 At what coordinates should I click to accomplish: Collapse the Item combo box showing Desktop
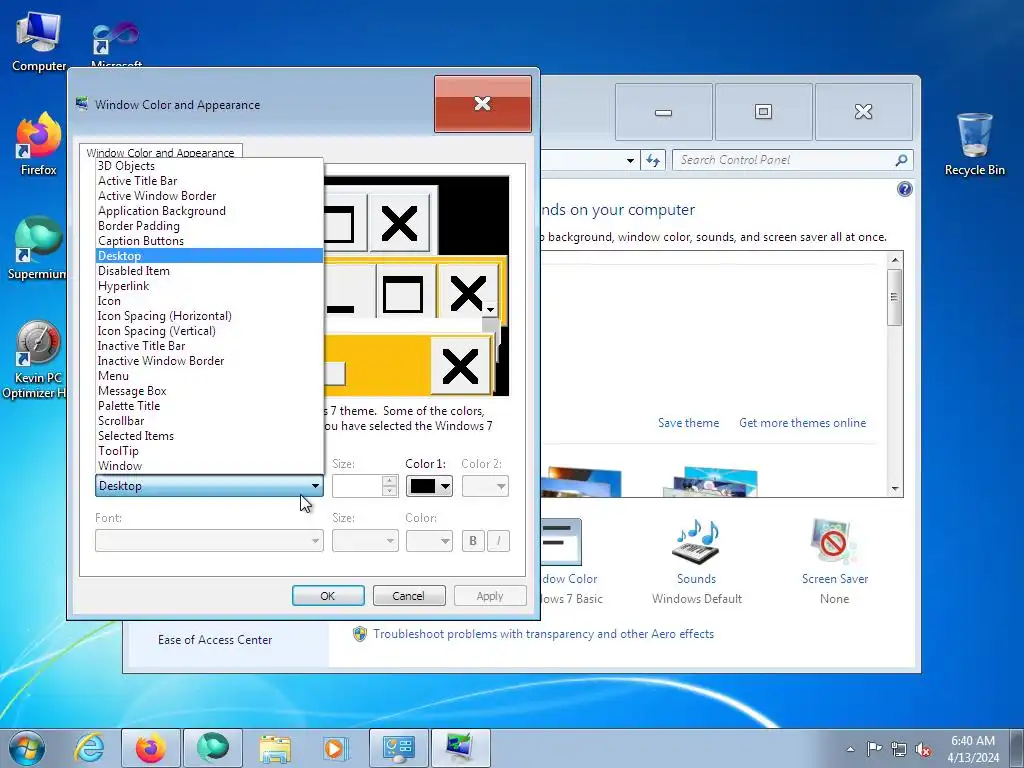coord(209,486)
